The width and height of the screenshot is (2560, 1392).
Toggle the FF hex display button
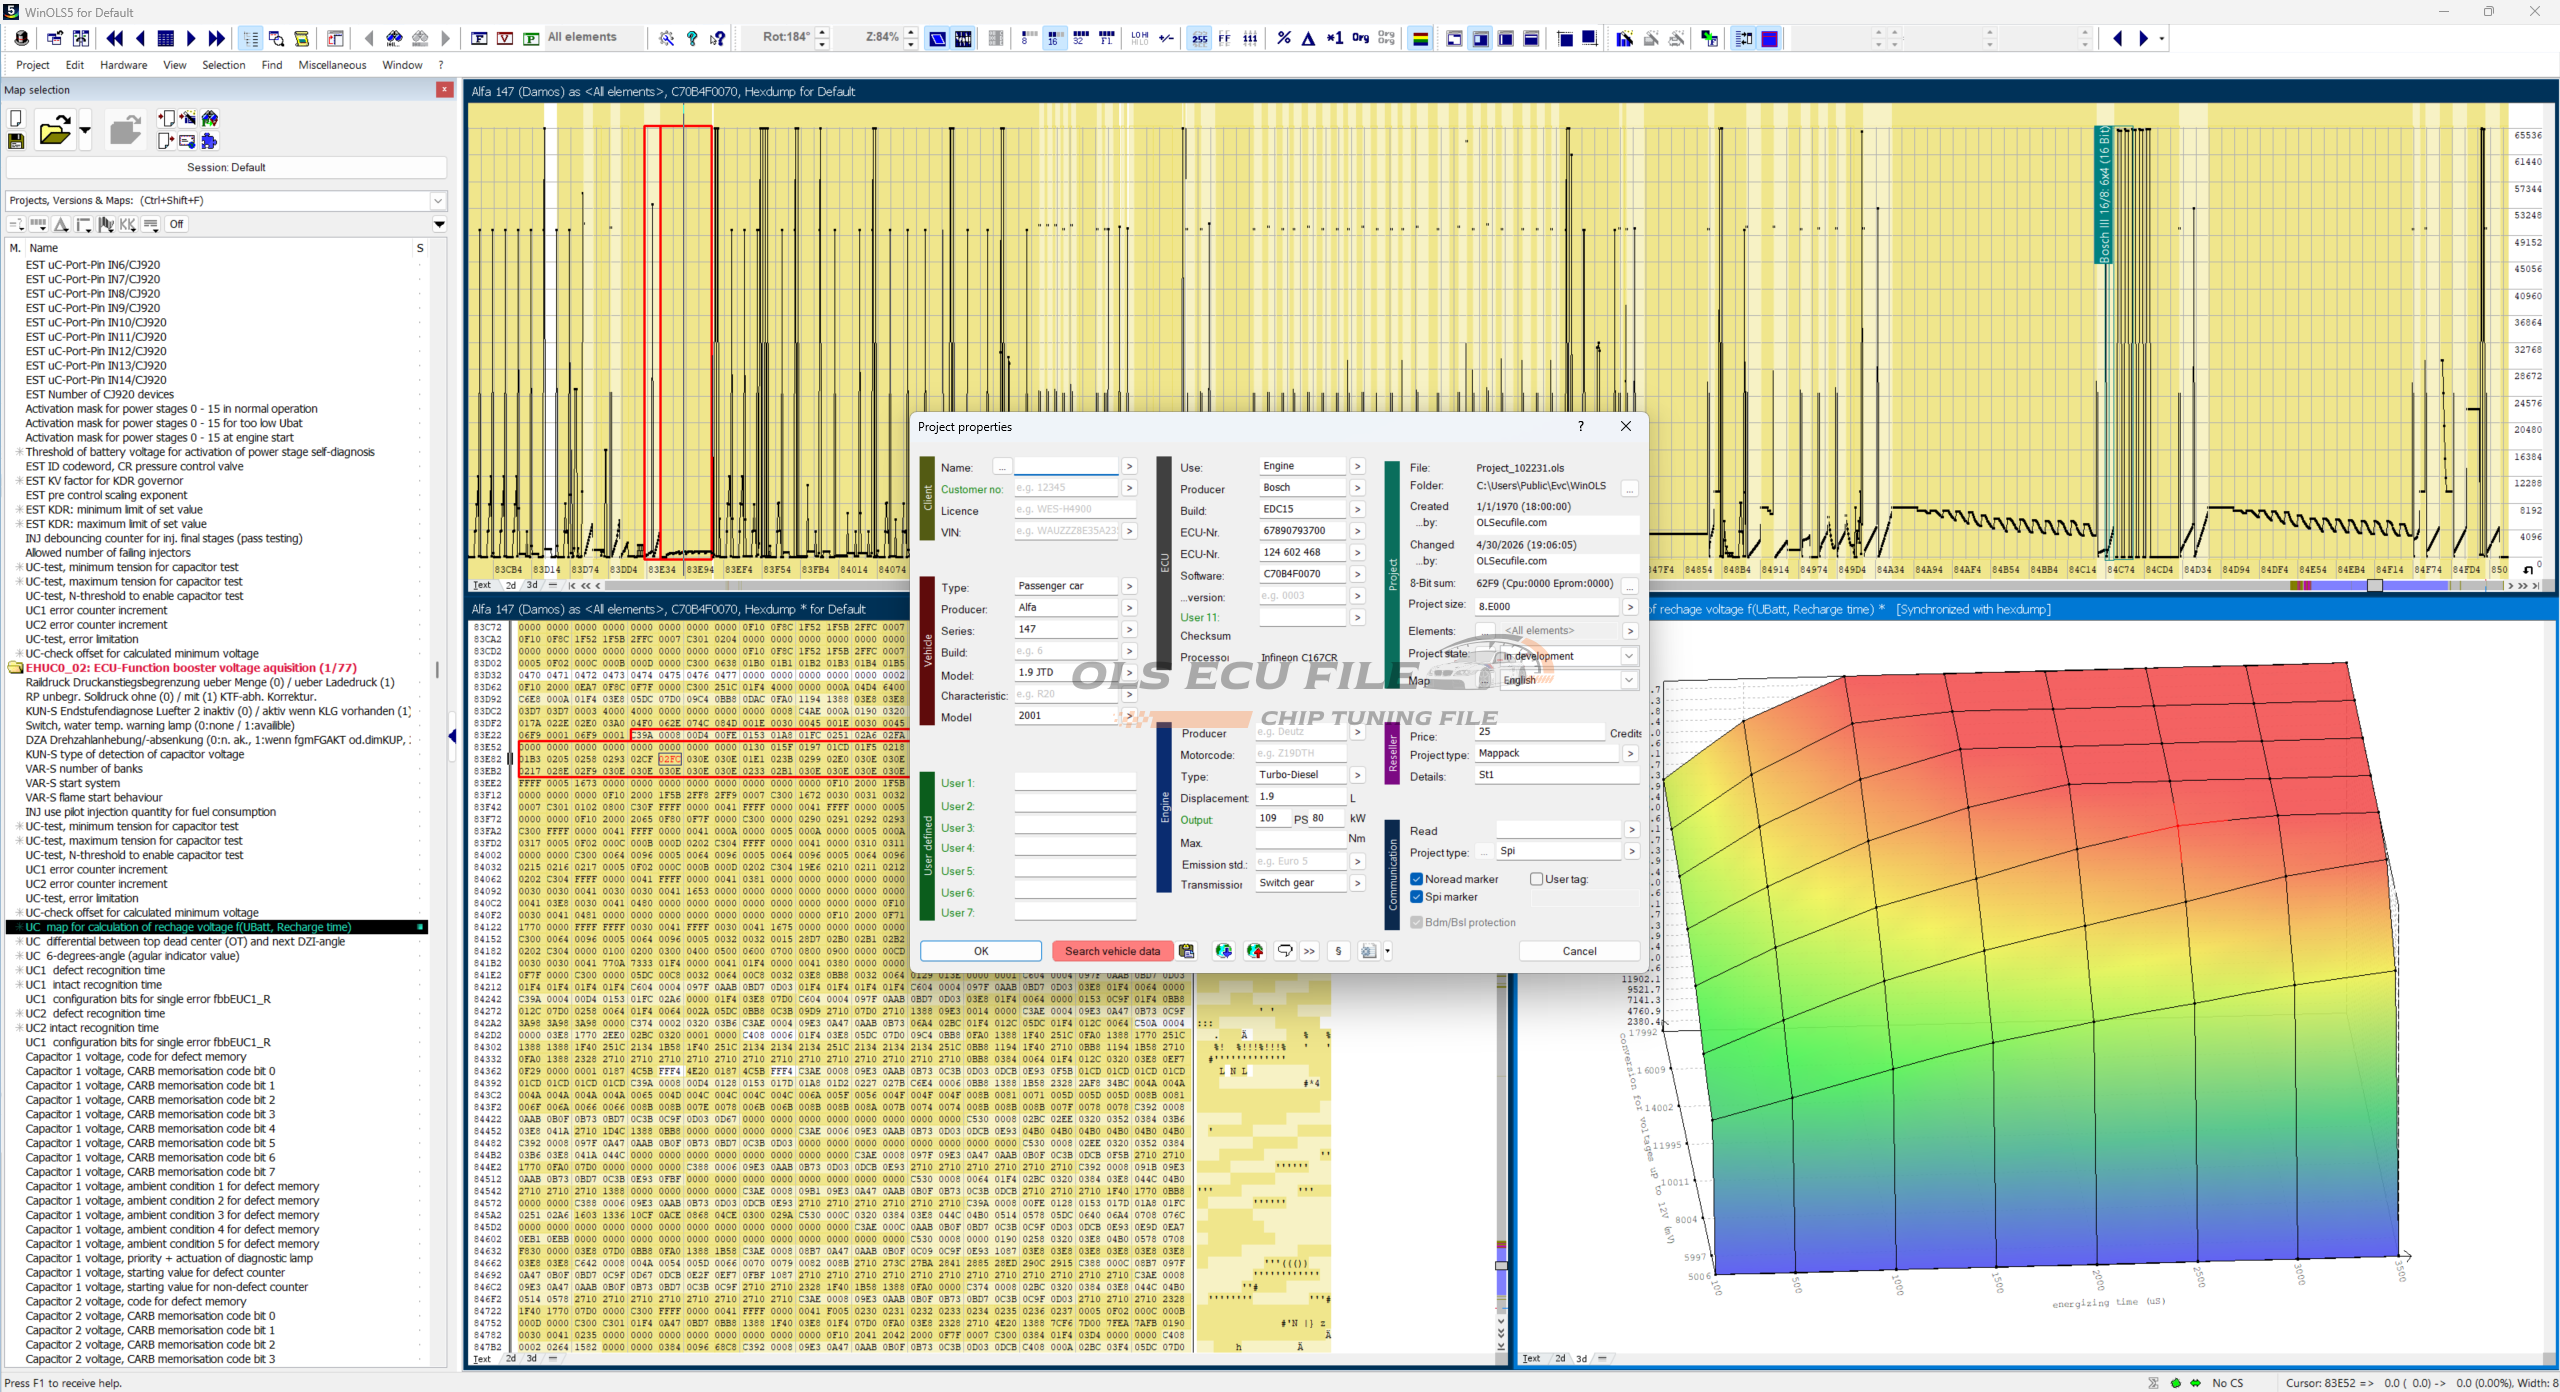pyautogui.click(x=1224, y=38)
